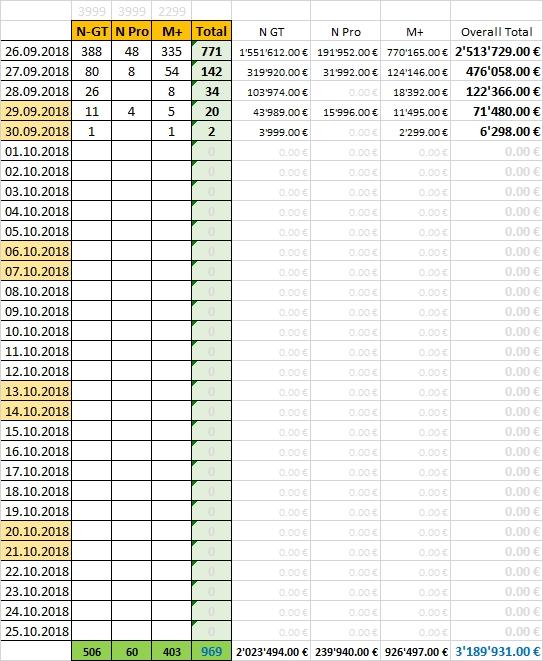
Task: Click the Overall Total column header
Action: [x=497, y=32]
